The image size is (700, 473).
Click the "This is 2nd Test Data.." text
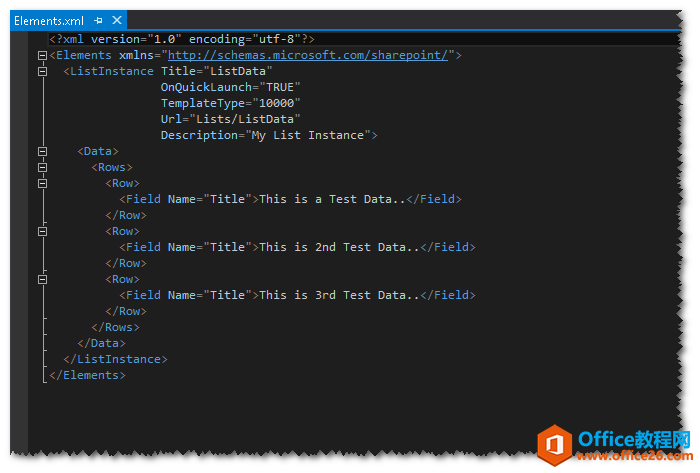coord(339,247)
